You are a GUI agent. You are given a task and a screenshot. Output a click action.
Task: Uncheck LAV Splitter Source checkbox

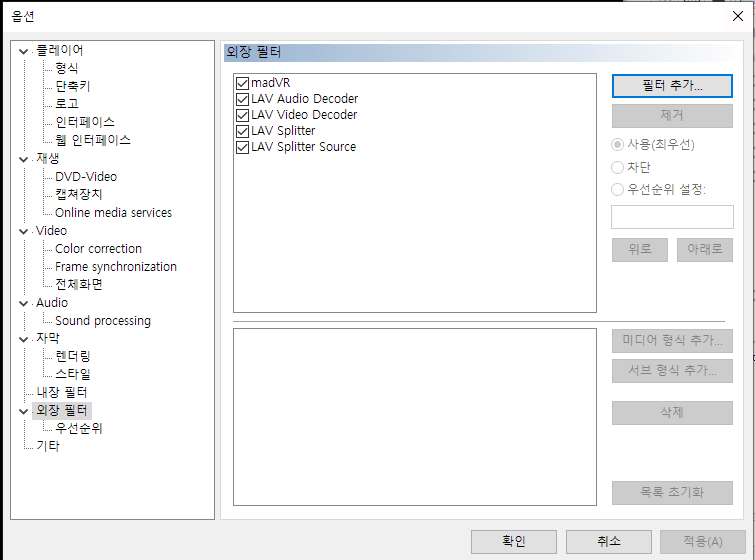point(242,147)
